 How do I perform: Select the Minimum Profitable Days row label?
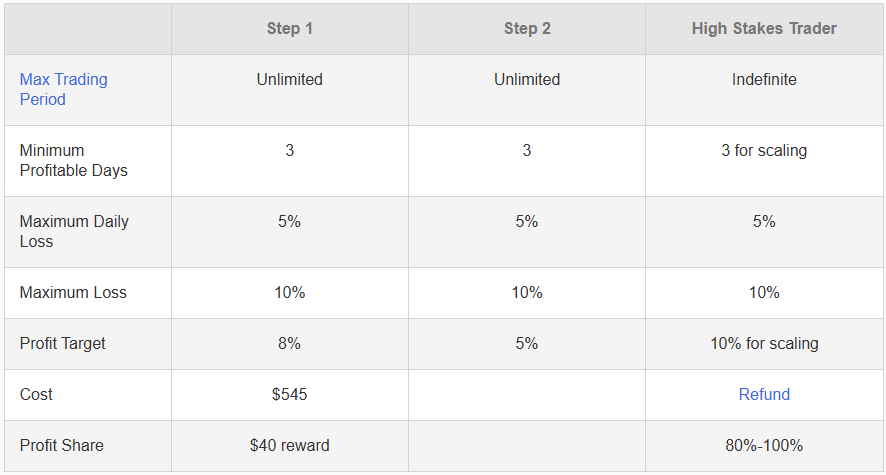(x=73, y=160)
